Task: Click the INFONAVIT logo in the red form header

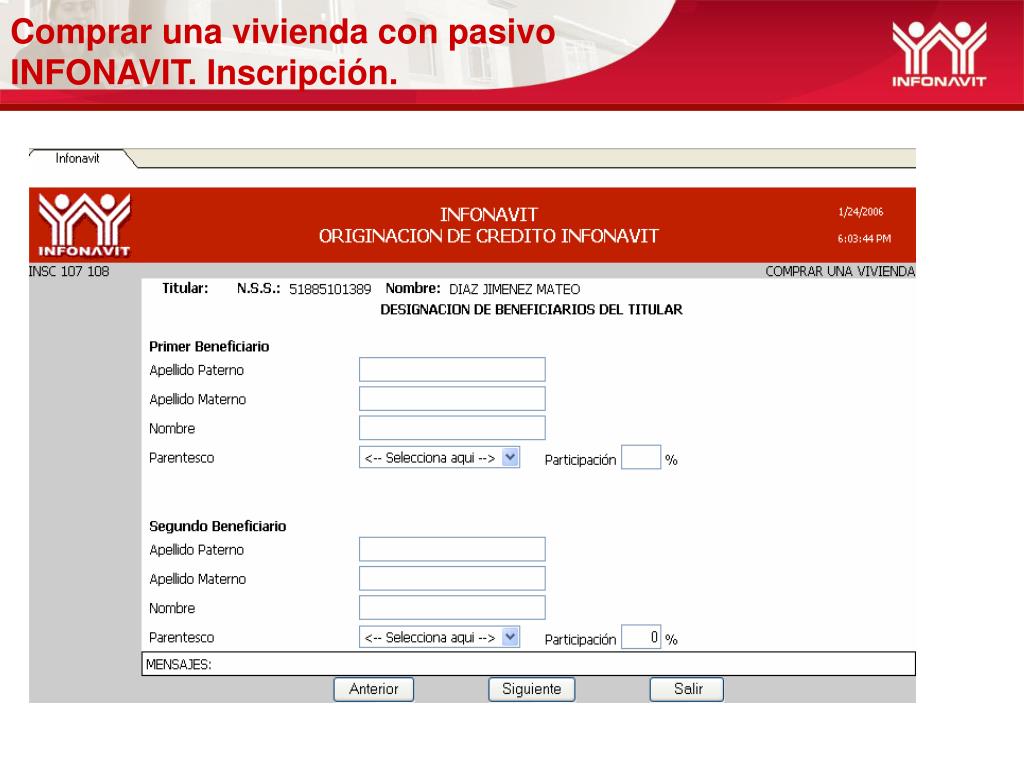Action: point(84,225)
